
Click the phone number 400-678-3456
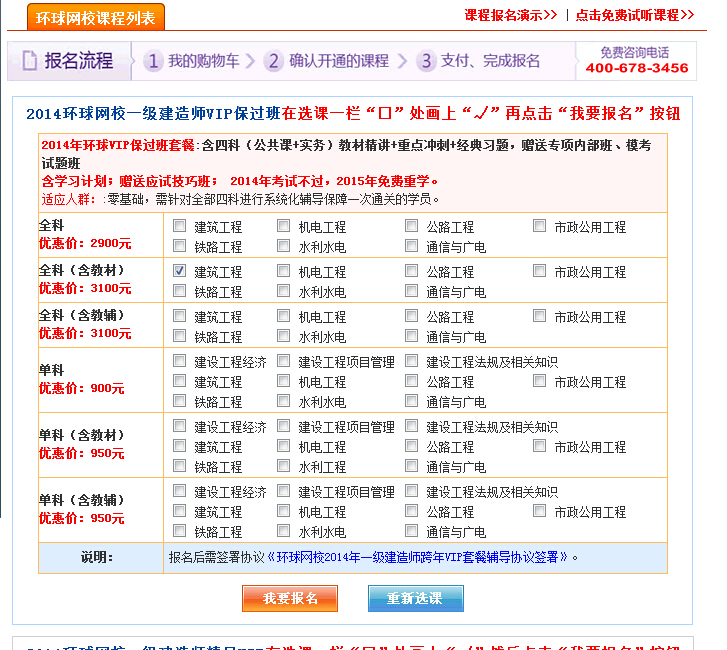coord(637,68)
